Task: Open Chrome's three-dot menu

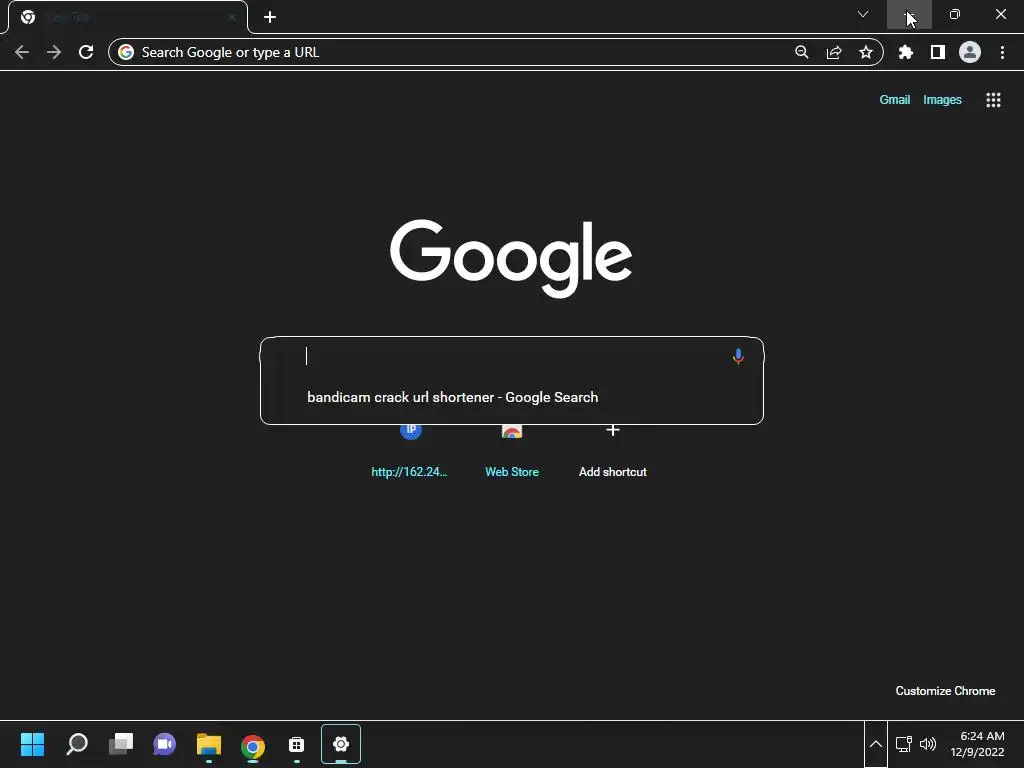Action: click(1002, 52)
